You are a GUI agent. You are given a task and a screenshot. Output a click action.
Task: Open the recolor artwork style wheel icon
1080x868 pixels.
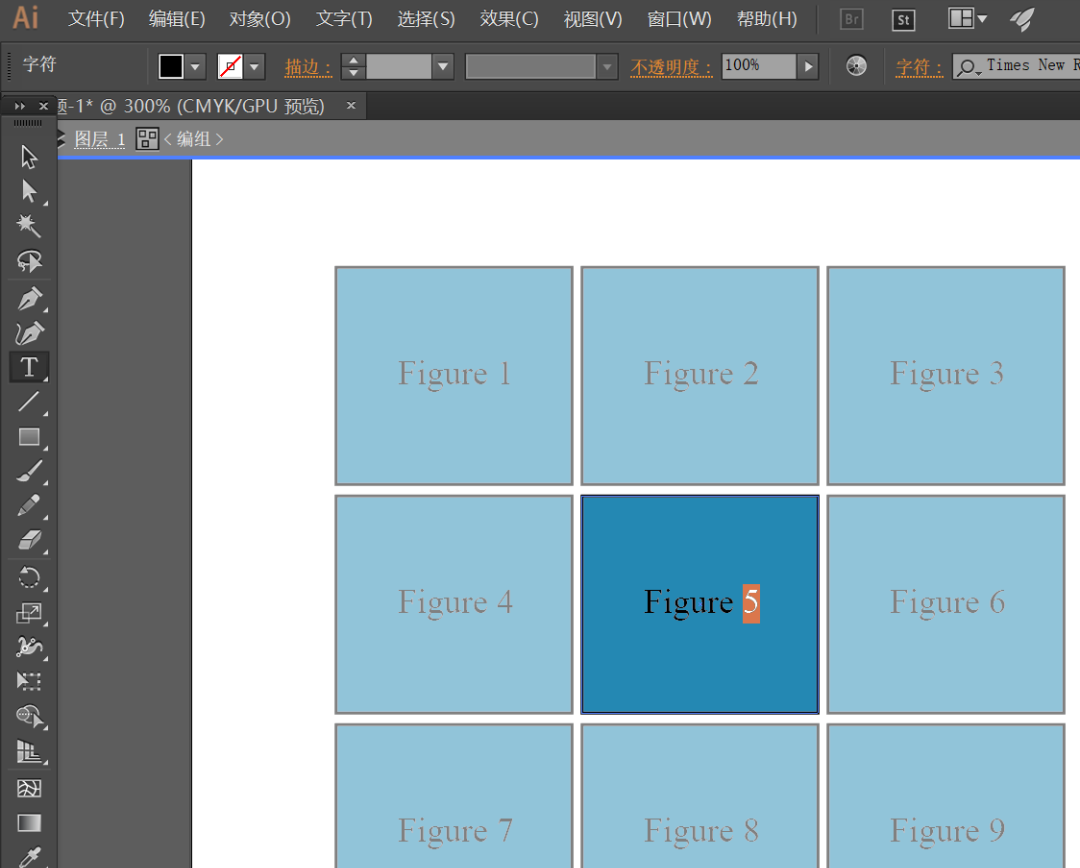[x=856, y=66]
